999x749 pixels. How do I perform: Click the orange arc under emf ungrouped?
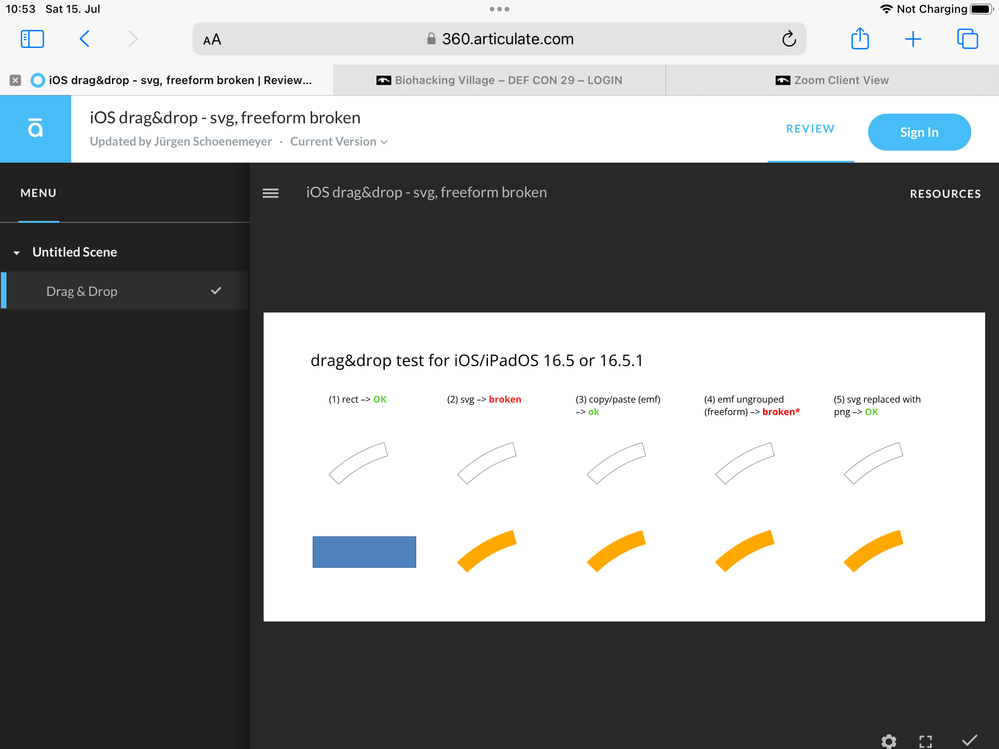coord(745,550)
